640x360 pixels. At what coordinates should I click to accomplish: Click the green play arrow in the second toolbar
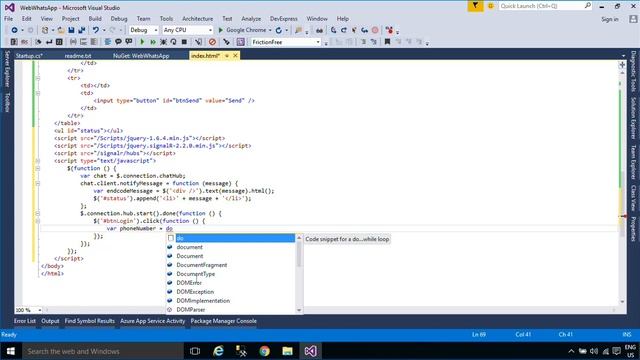(x=142, y=42)
